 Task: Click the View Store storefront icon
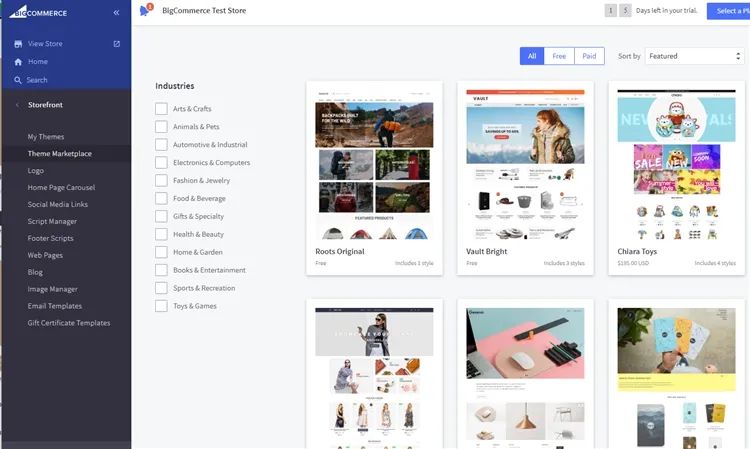click(x=18, y=44)
